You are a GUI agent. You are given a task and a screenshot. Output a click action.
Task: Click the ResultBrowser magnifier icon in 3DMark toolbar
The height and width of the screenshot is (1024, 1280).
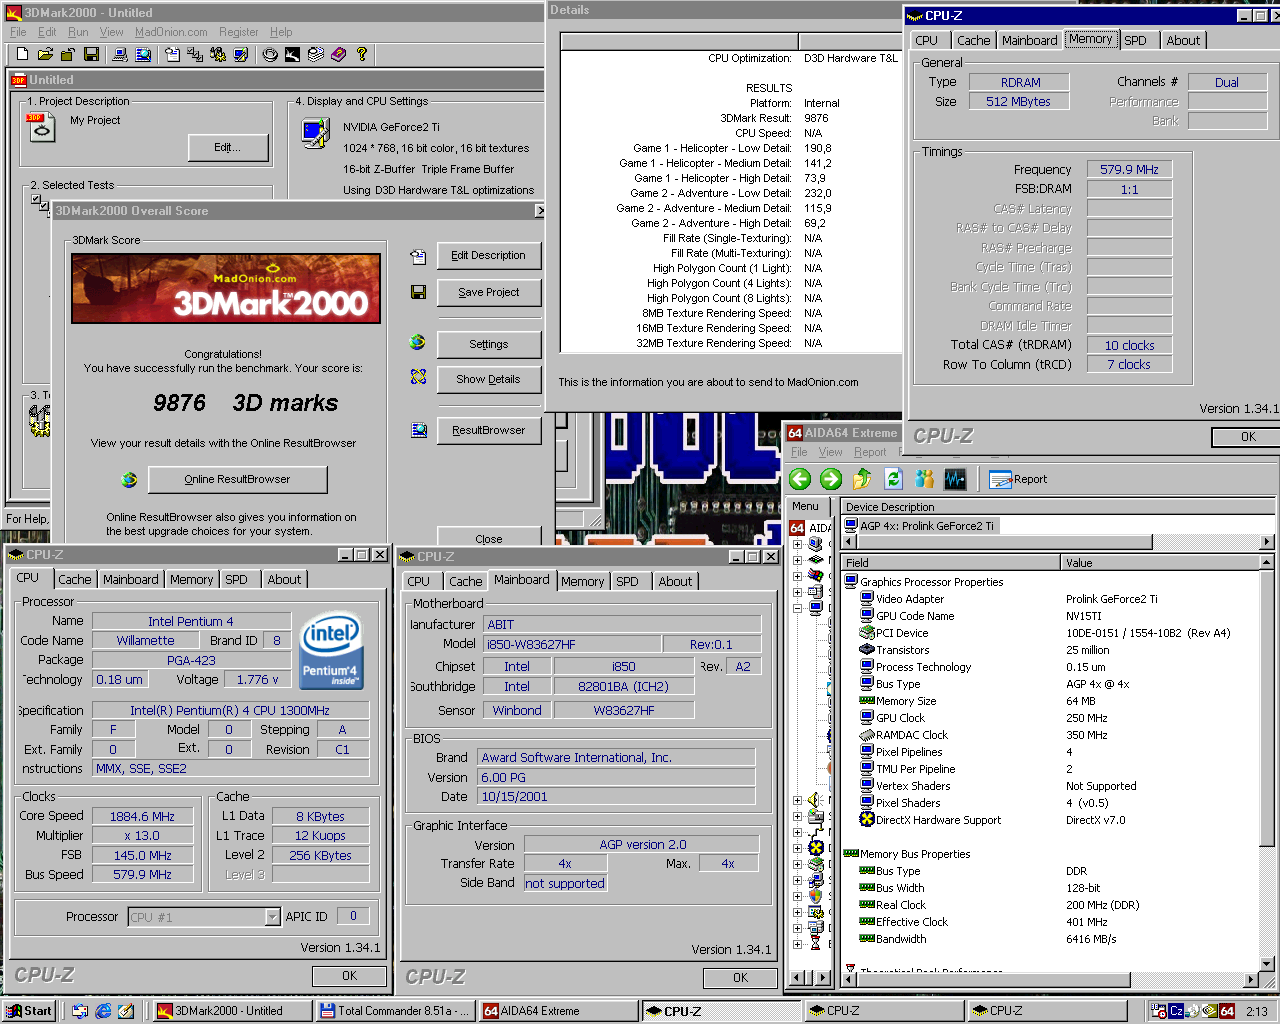pos(143,54)
